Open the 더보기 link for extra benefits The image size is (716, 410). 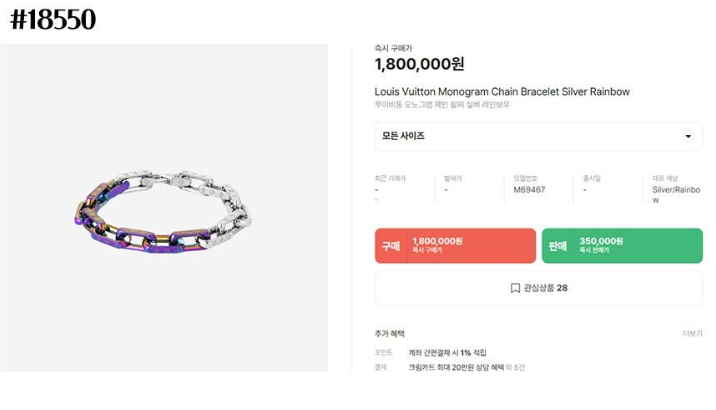pyautogui.click(x=692, y=333)
